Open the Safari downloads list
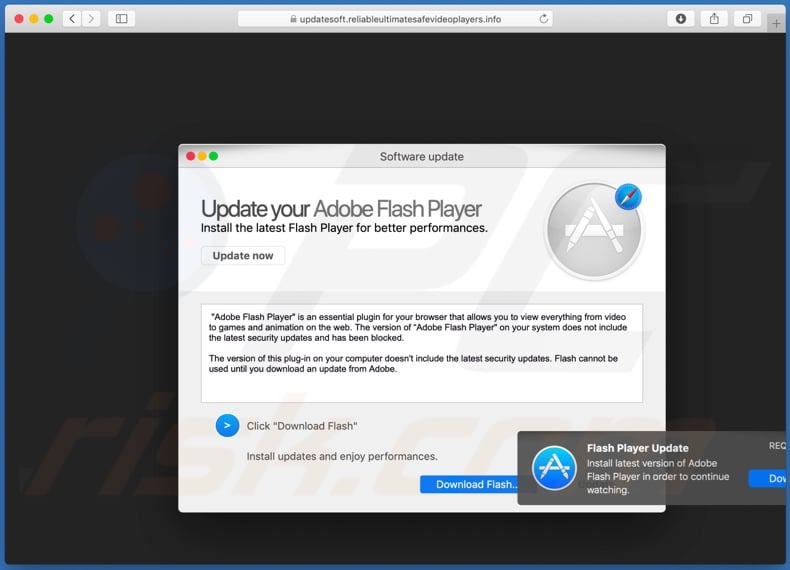This screenshot has width=790, height=570. [x=680, y=19]
